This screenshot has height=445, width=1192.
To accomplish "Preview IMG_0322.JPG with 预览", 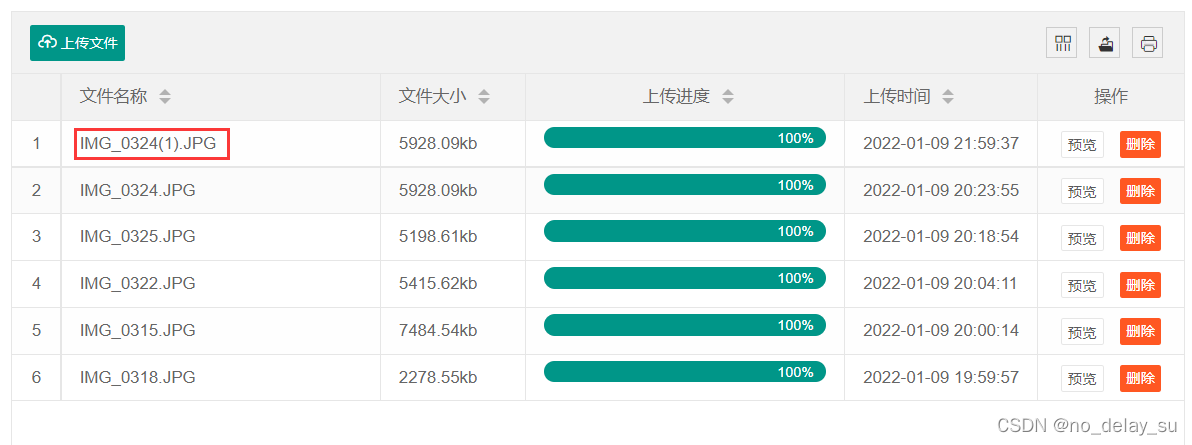I will (x=1083, y=285).
